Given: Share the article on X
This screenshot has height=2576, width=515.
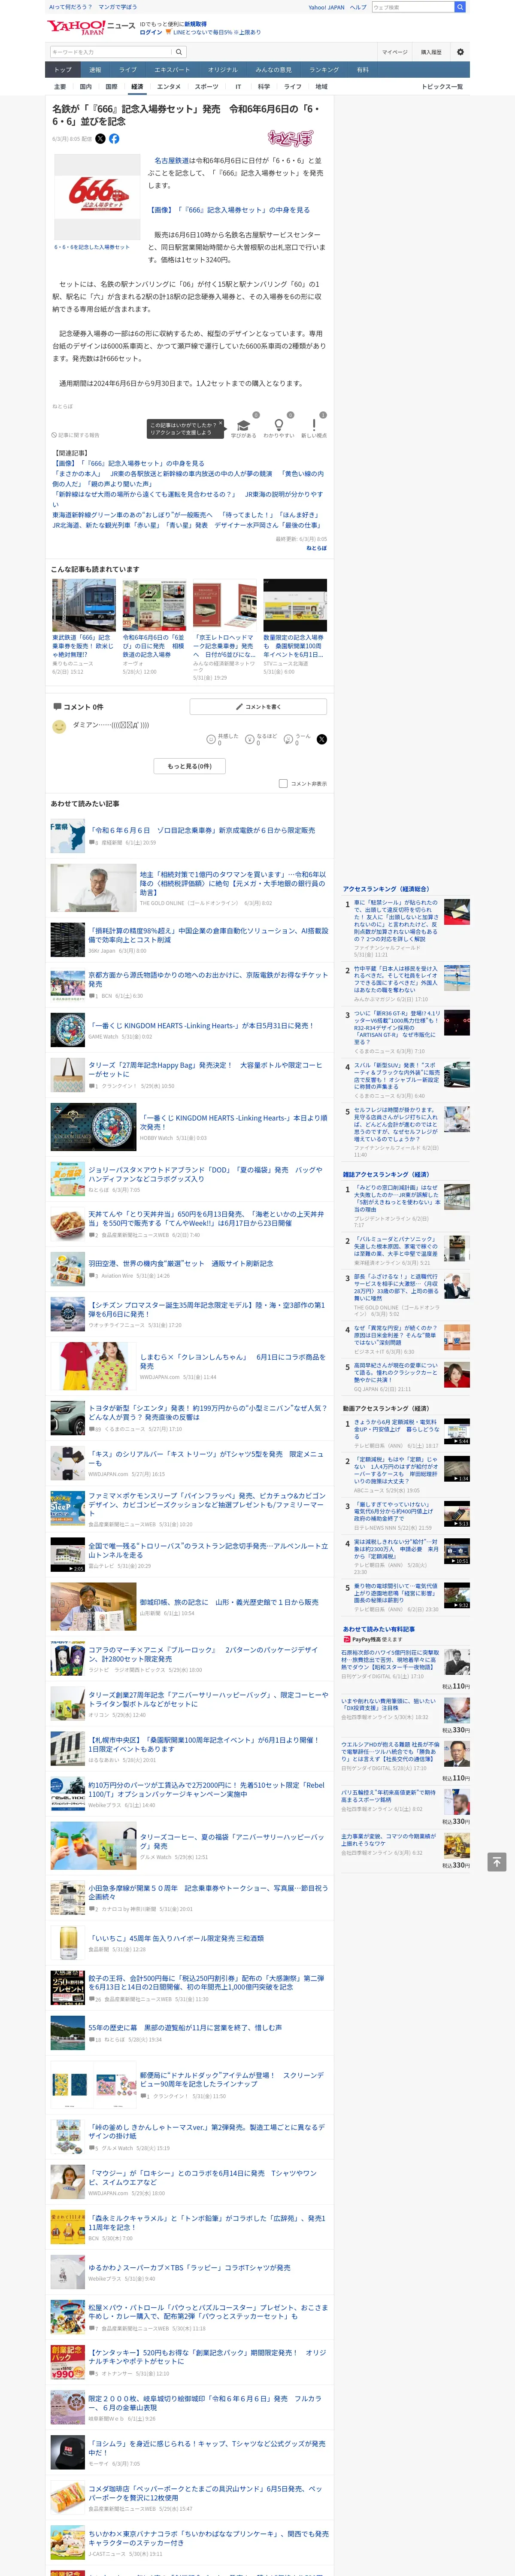Looking at the screenshot, I should (100, 139).
